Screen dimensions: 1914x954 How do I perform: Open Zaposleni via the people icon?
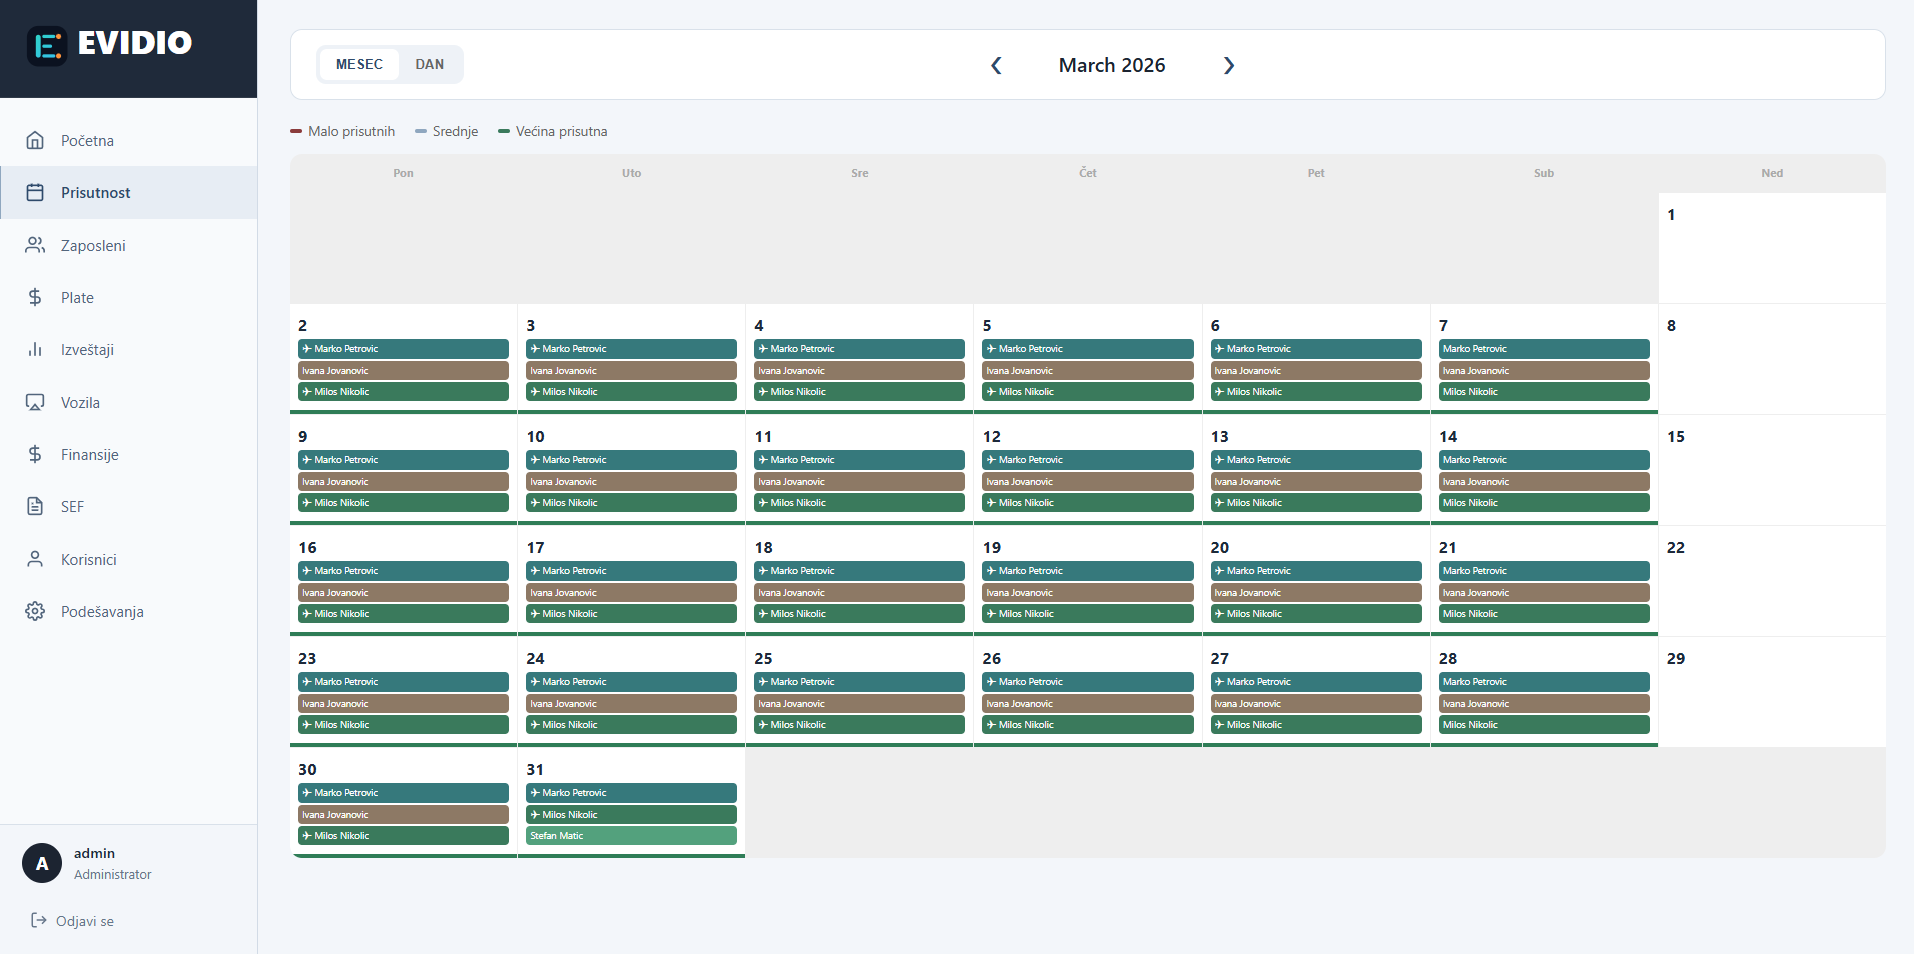click(35, 245)
